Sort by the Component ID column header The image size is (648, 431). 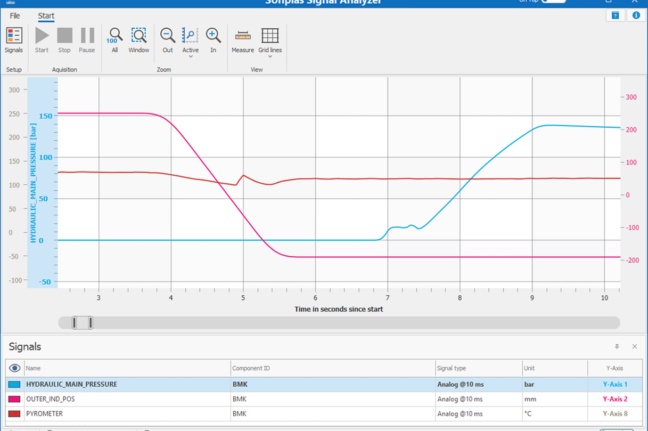333,368
